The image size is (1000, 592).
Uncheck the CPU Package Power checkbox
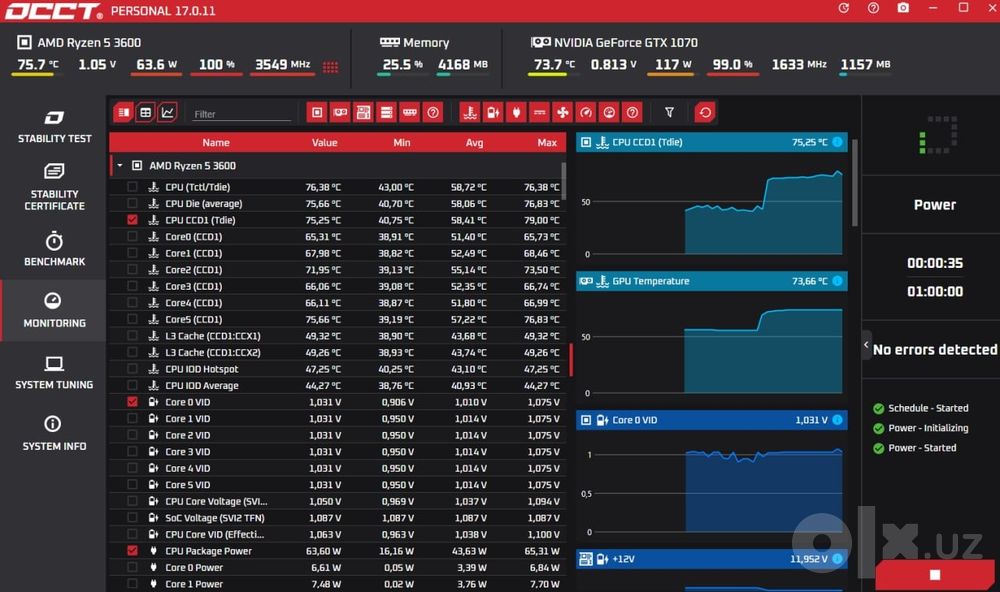click(132, 551)
